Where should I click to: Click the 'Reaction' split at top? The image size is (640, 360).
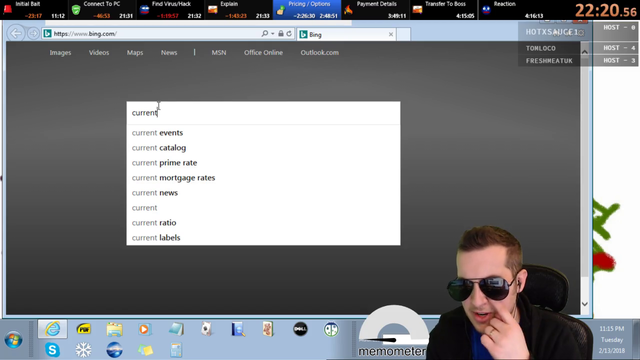pyautogui.click(x=511, y=10)
